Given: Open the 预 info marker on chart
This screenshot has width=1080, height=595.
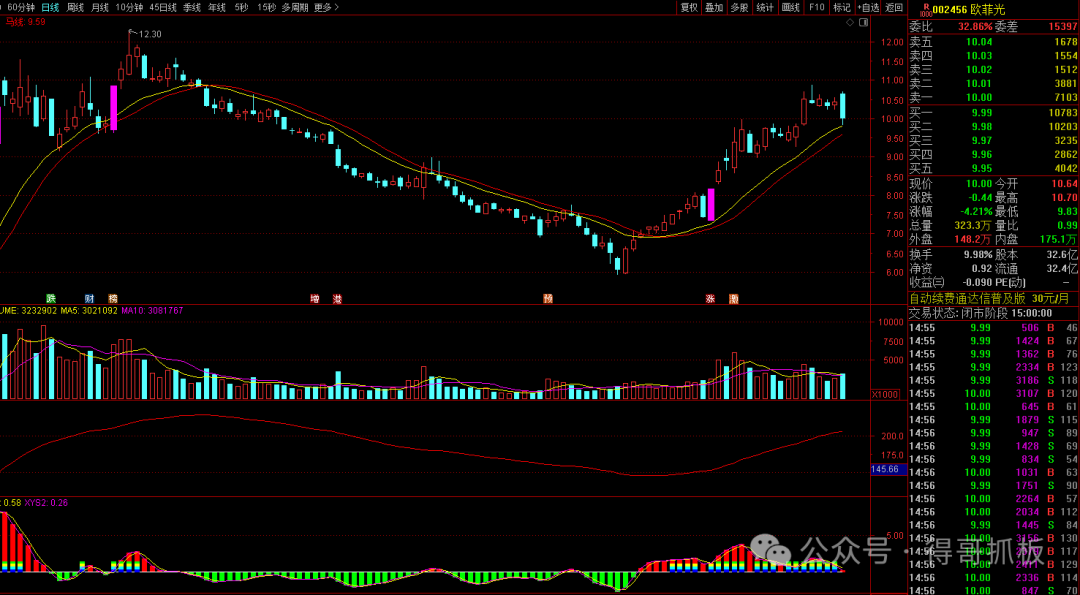Looking at the screenshot, I should coord(548,299).
